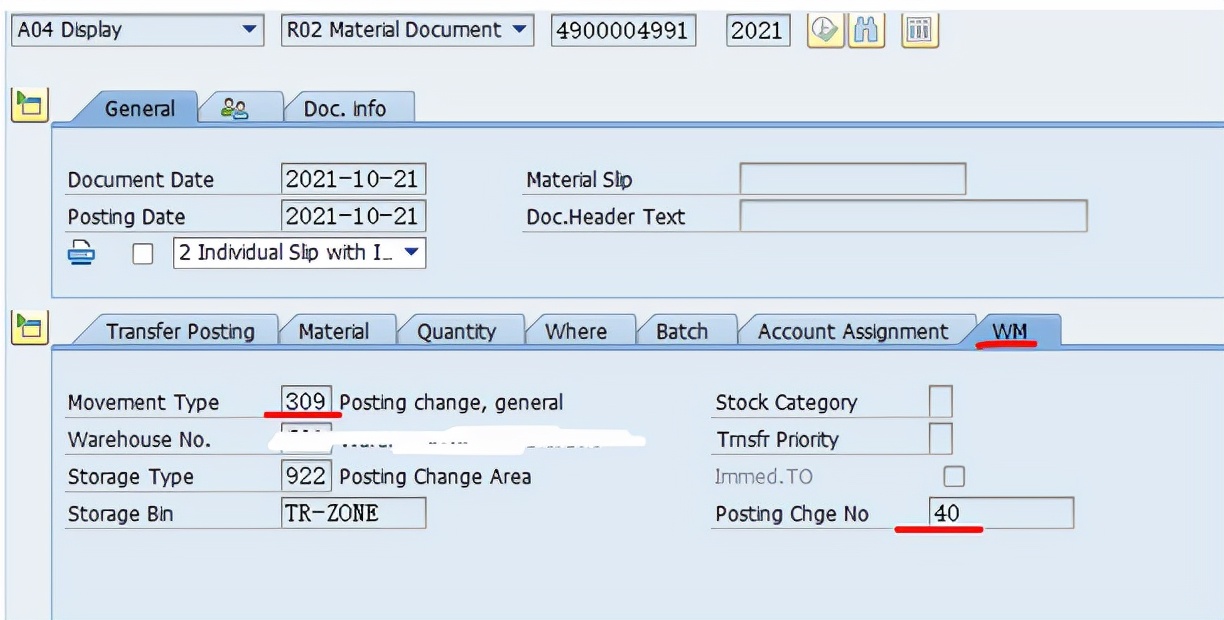Click the icon right of the binoculars
This screenshot has height=620, width=1224.
tap(919, 30)
